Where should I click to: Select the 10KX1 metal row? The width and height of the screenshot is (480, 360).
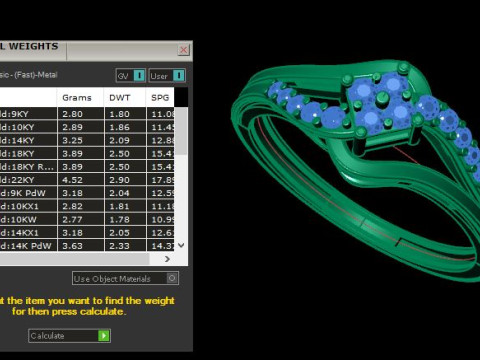[x=87, y=206]
